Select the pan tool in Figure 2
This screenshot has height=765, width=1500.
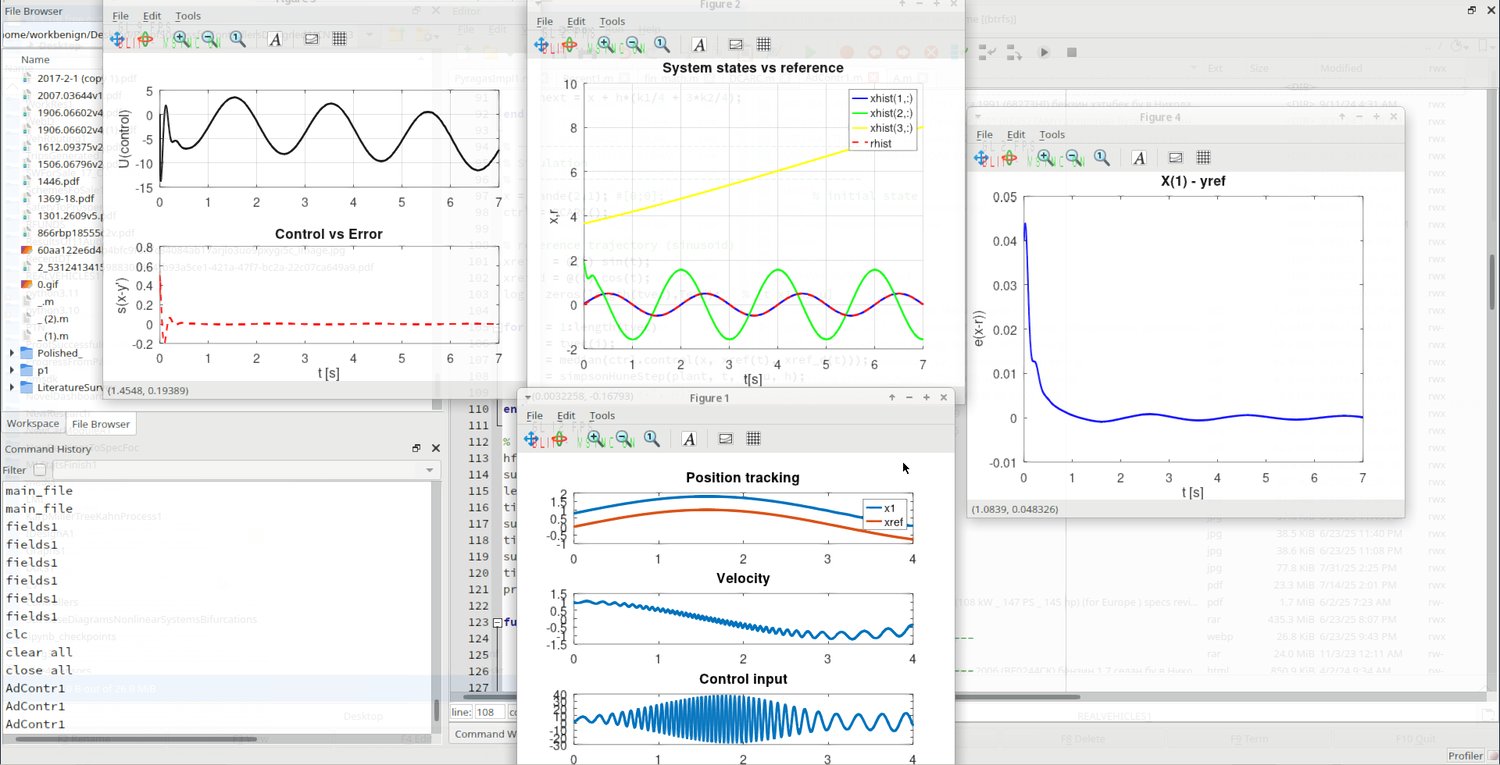(x=541, y=44)
